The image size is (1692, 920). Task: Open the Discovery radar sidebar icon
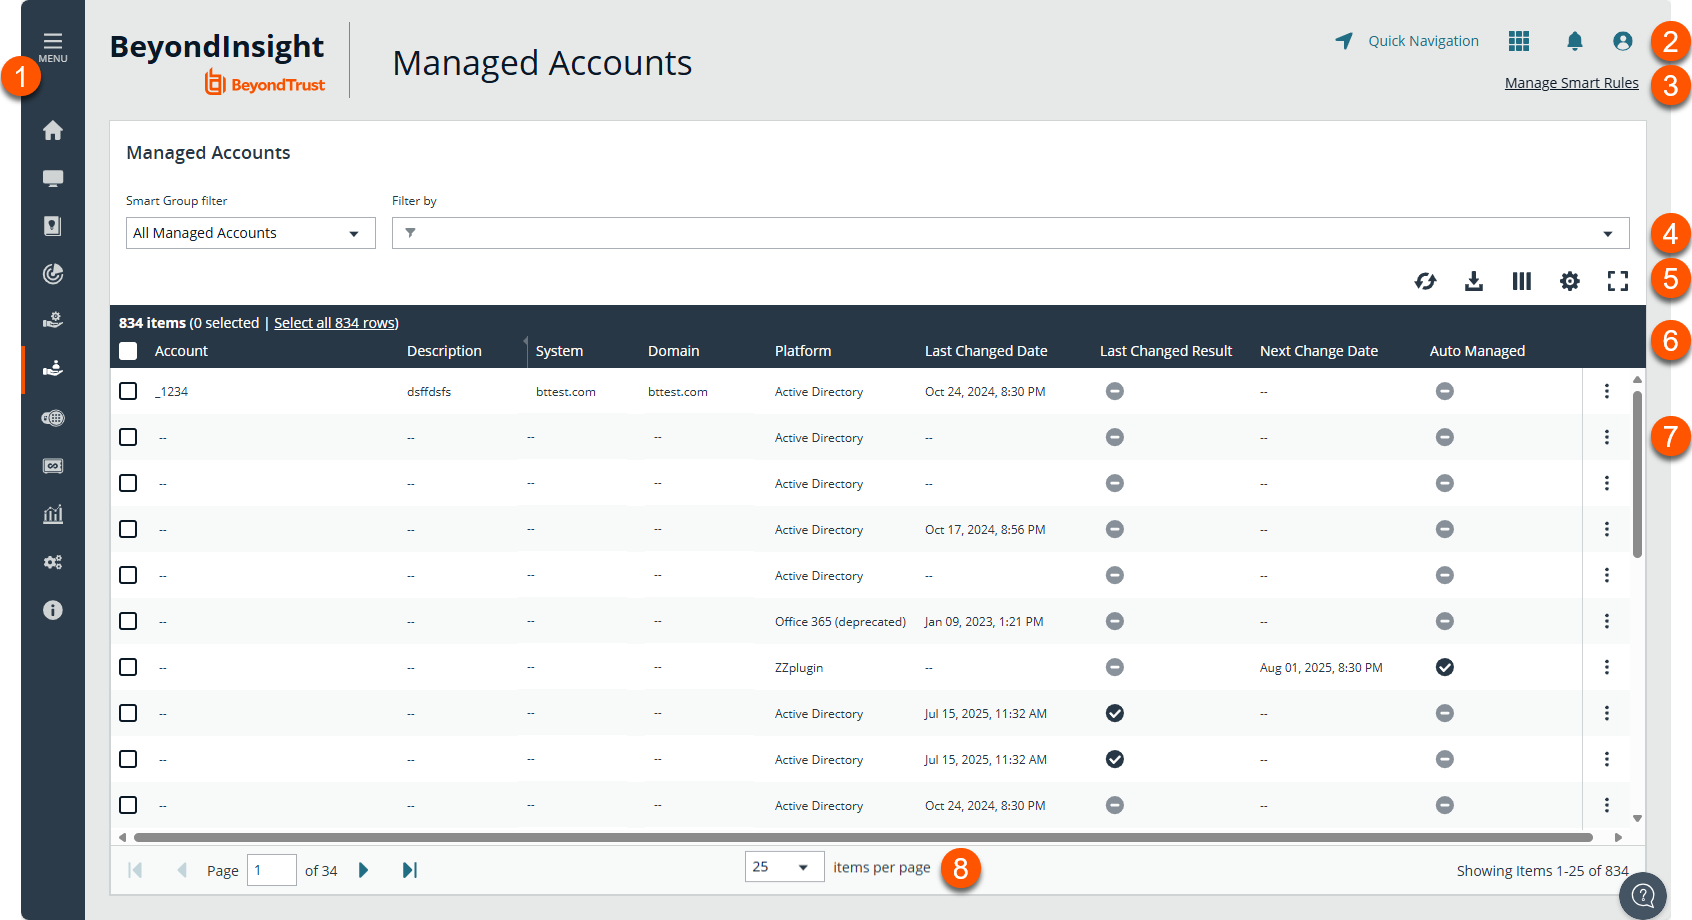[x=53, y=274]
